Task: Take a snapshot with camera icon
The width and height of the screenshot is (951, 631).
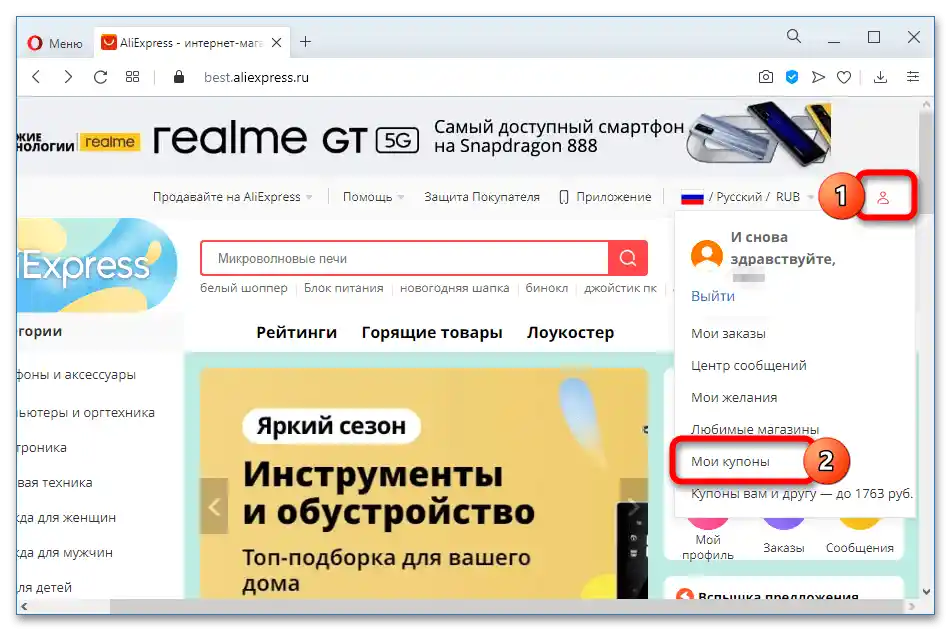Action: (x=765, y=77)
